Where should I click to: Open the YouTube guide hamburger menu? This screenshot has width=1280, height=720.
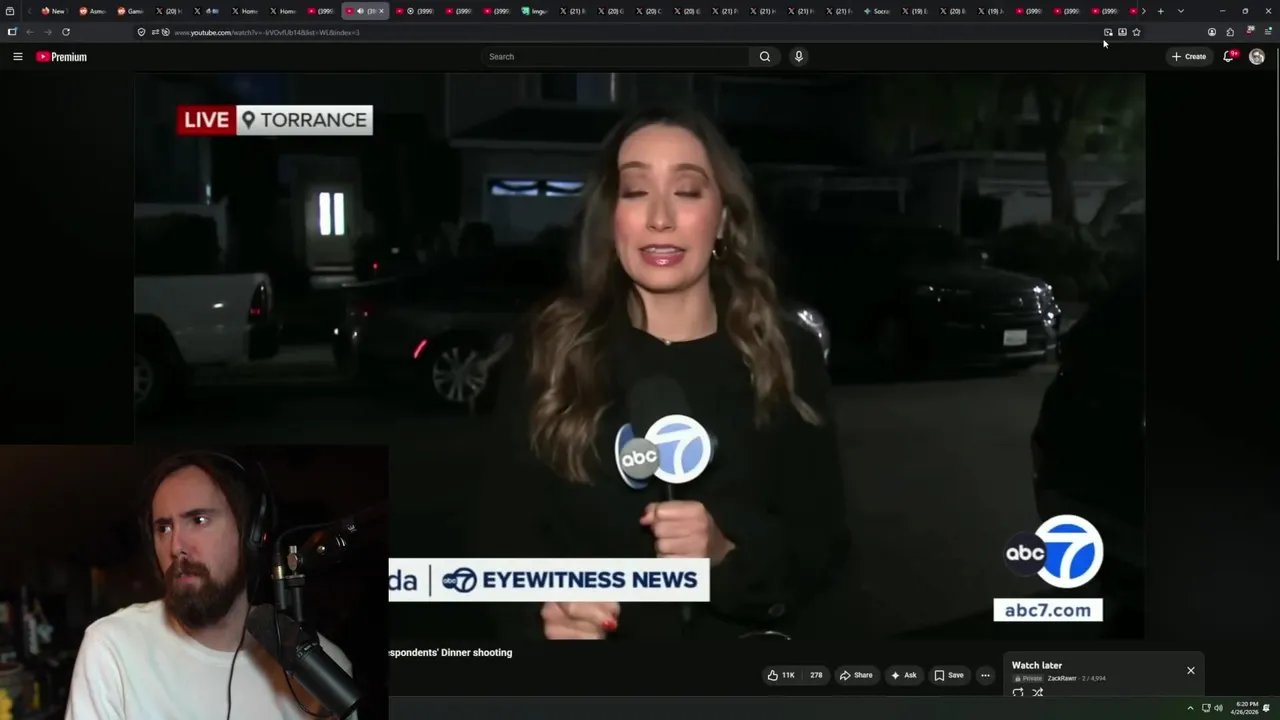point(17,57)
